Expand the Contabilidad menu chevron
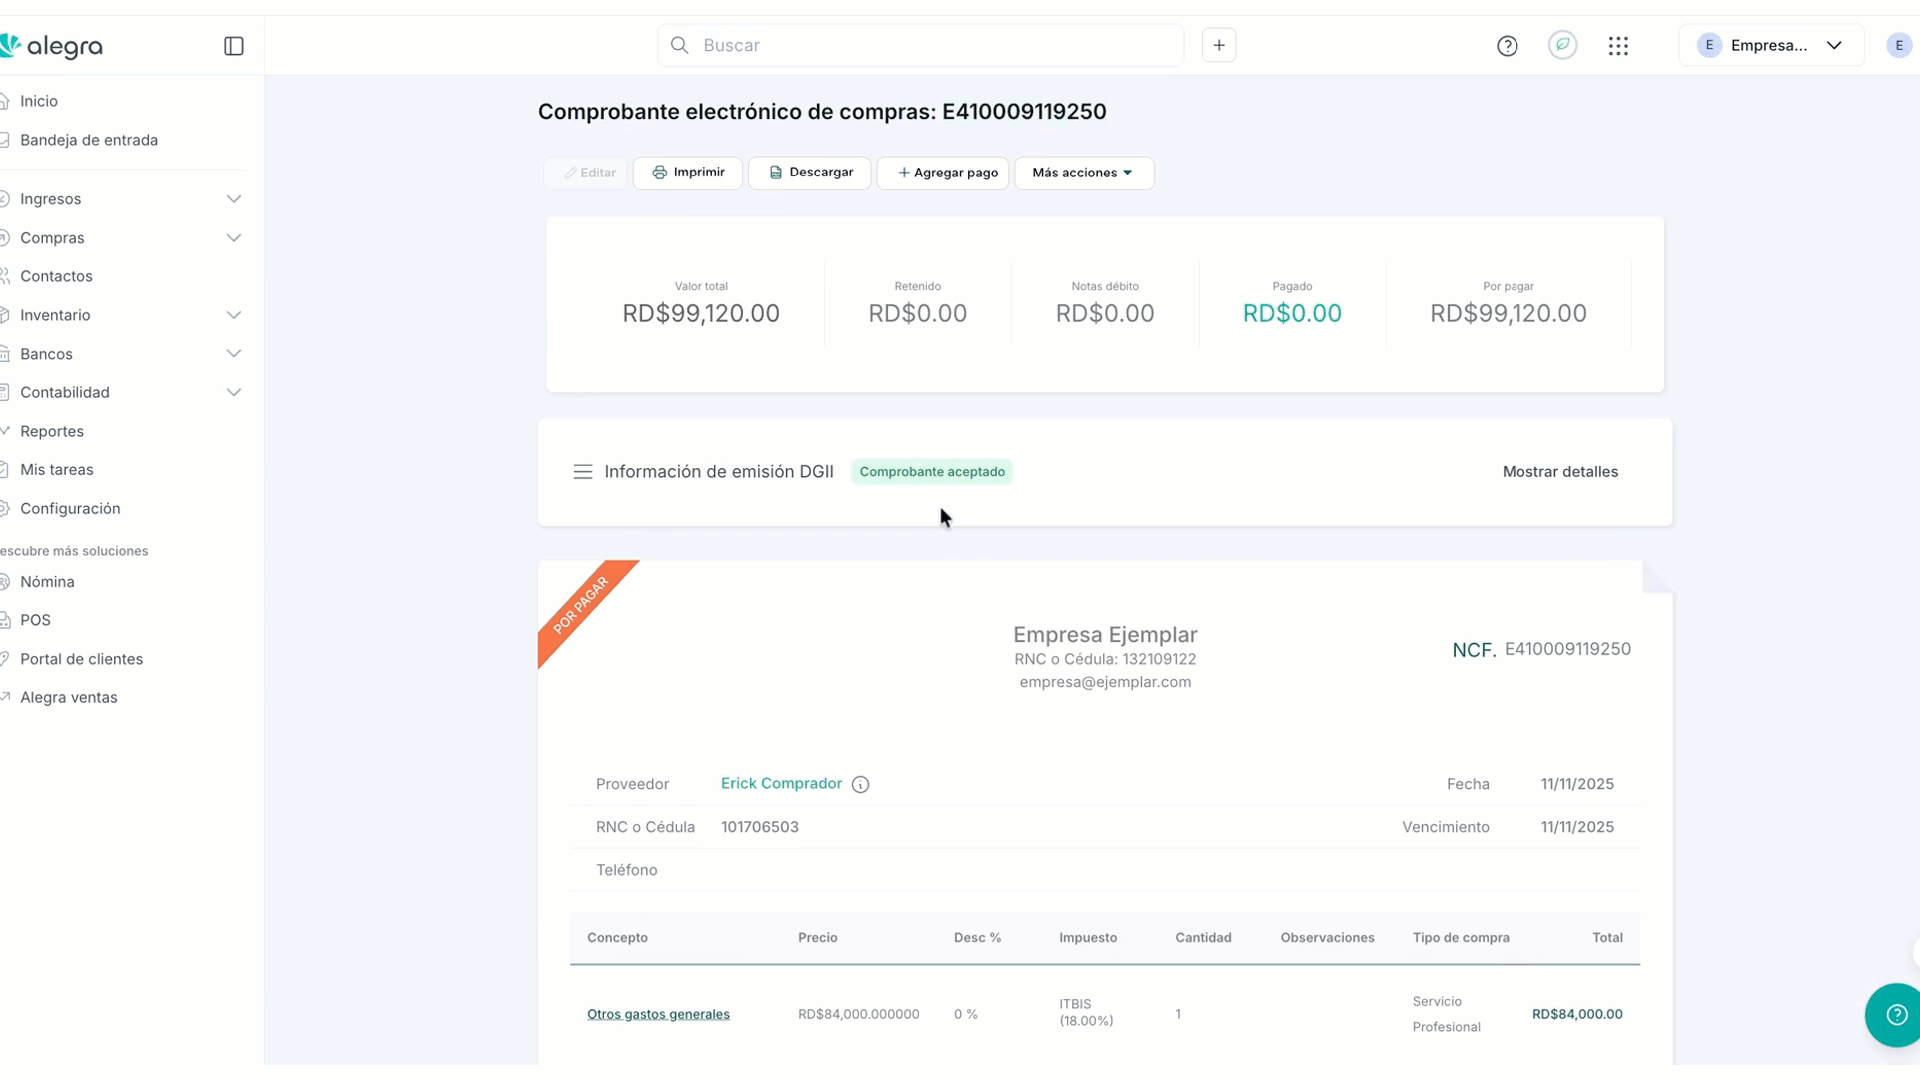Image resolution: width=1920 pixels, height=1080 pixels. (233, 393)
